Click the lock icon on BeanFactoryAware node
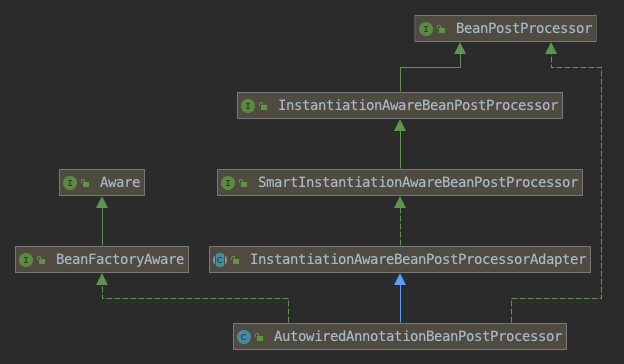Viewport: 624px width, 364px height. click(x=41, y=260)
